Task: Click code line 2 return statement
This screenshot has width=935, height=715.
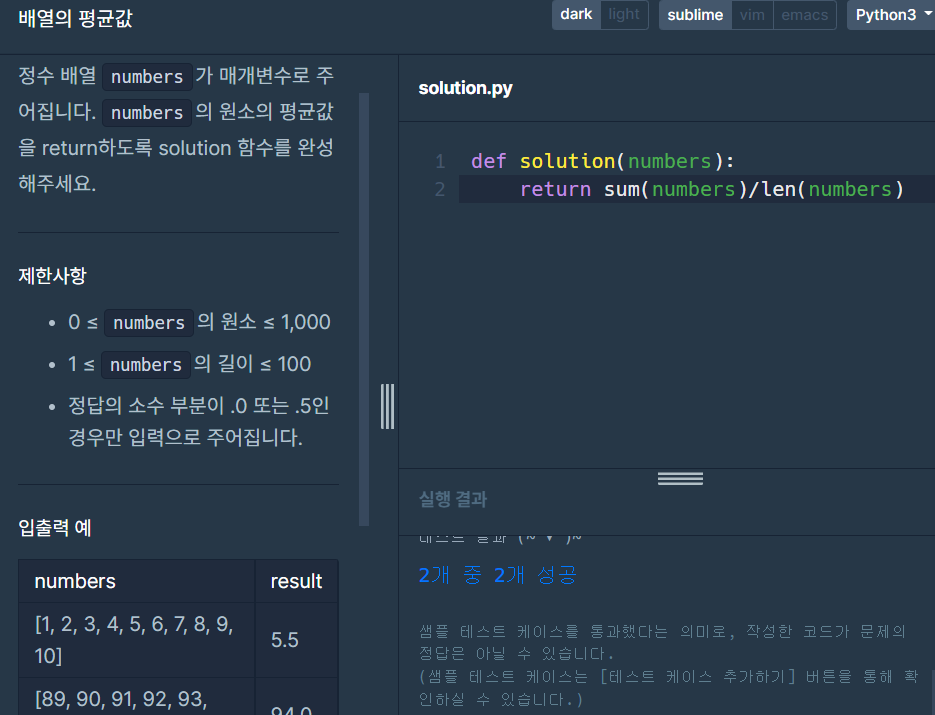Action: click(x=712, y=189)
